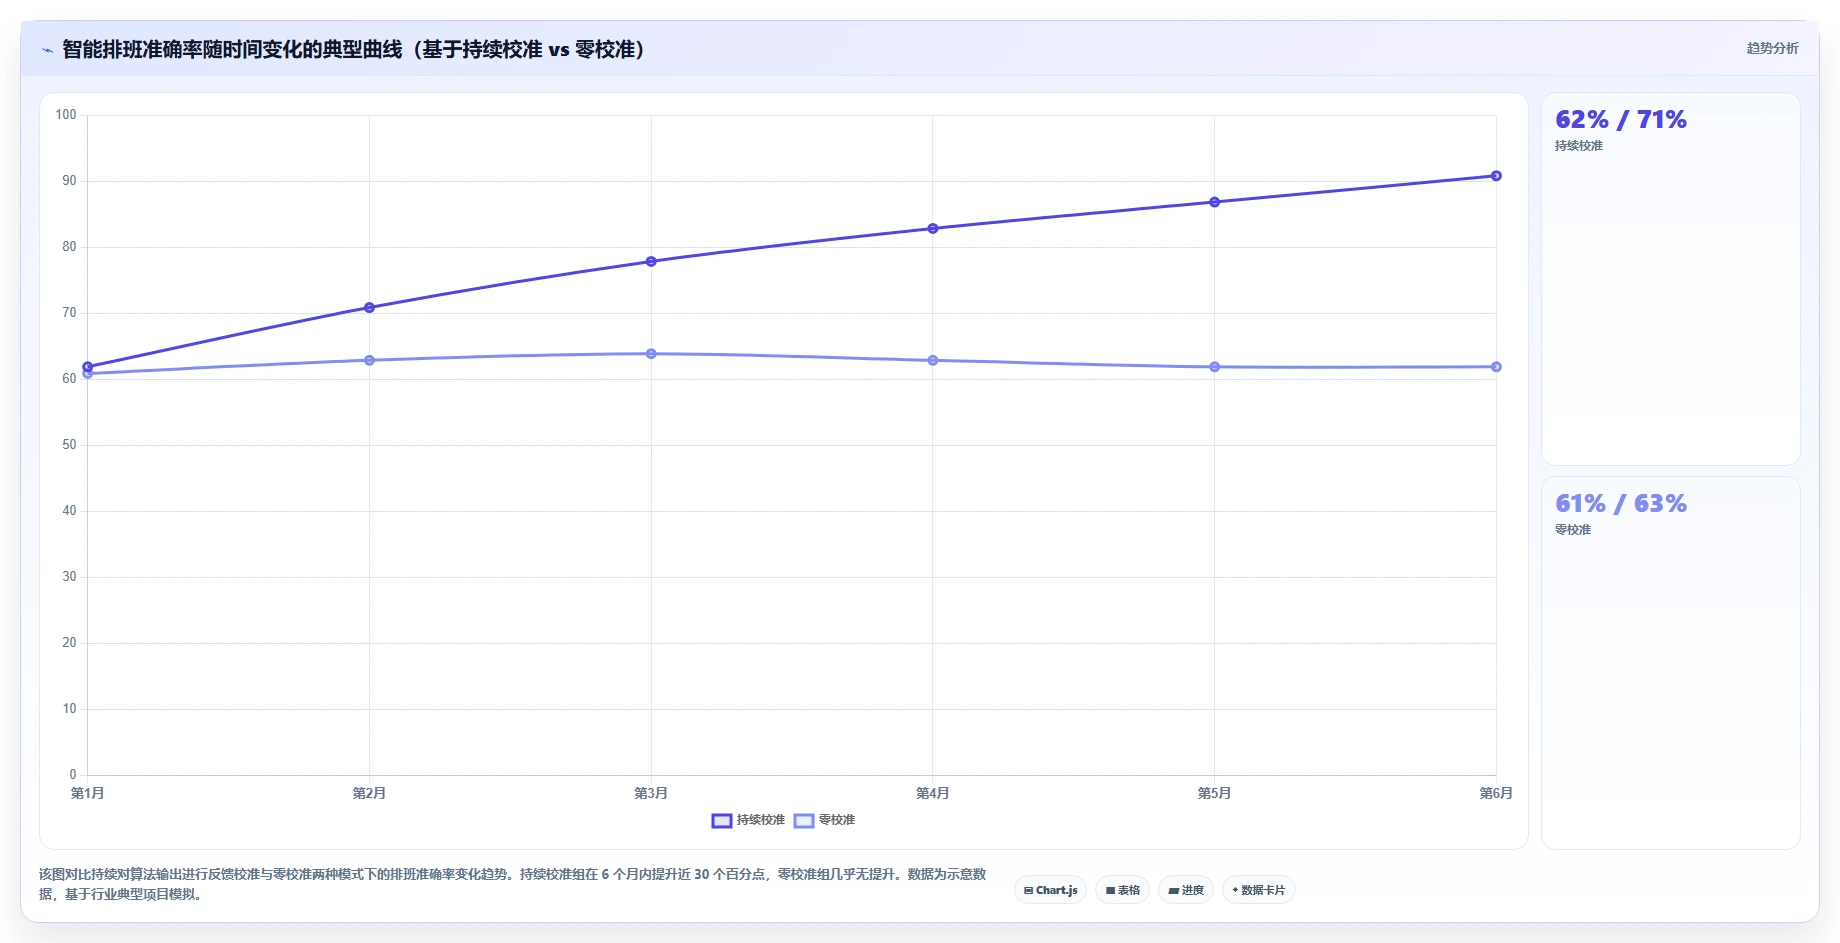This screenshot has height=943, width=1840.
Task: Click the 数据卡片 tag
Action: pos(1259,890)
